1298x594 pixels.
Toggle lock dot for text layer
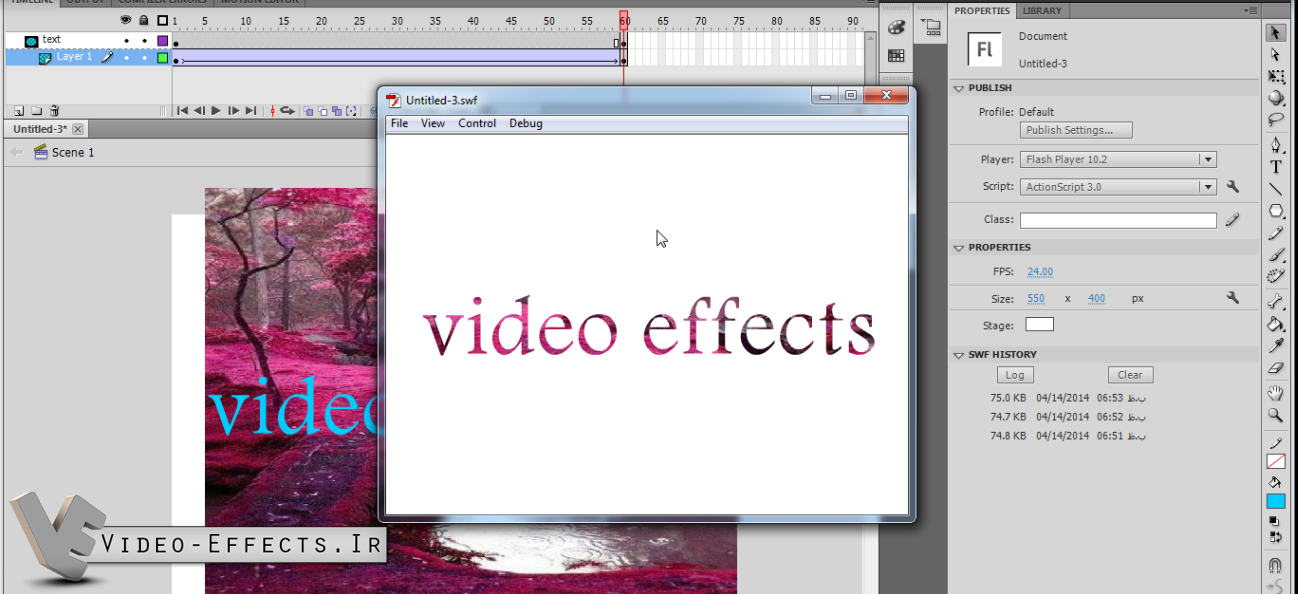(145, 41)
